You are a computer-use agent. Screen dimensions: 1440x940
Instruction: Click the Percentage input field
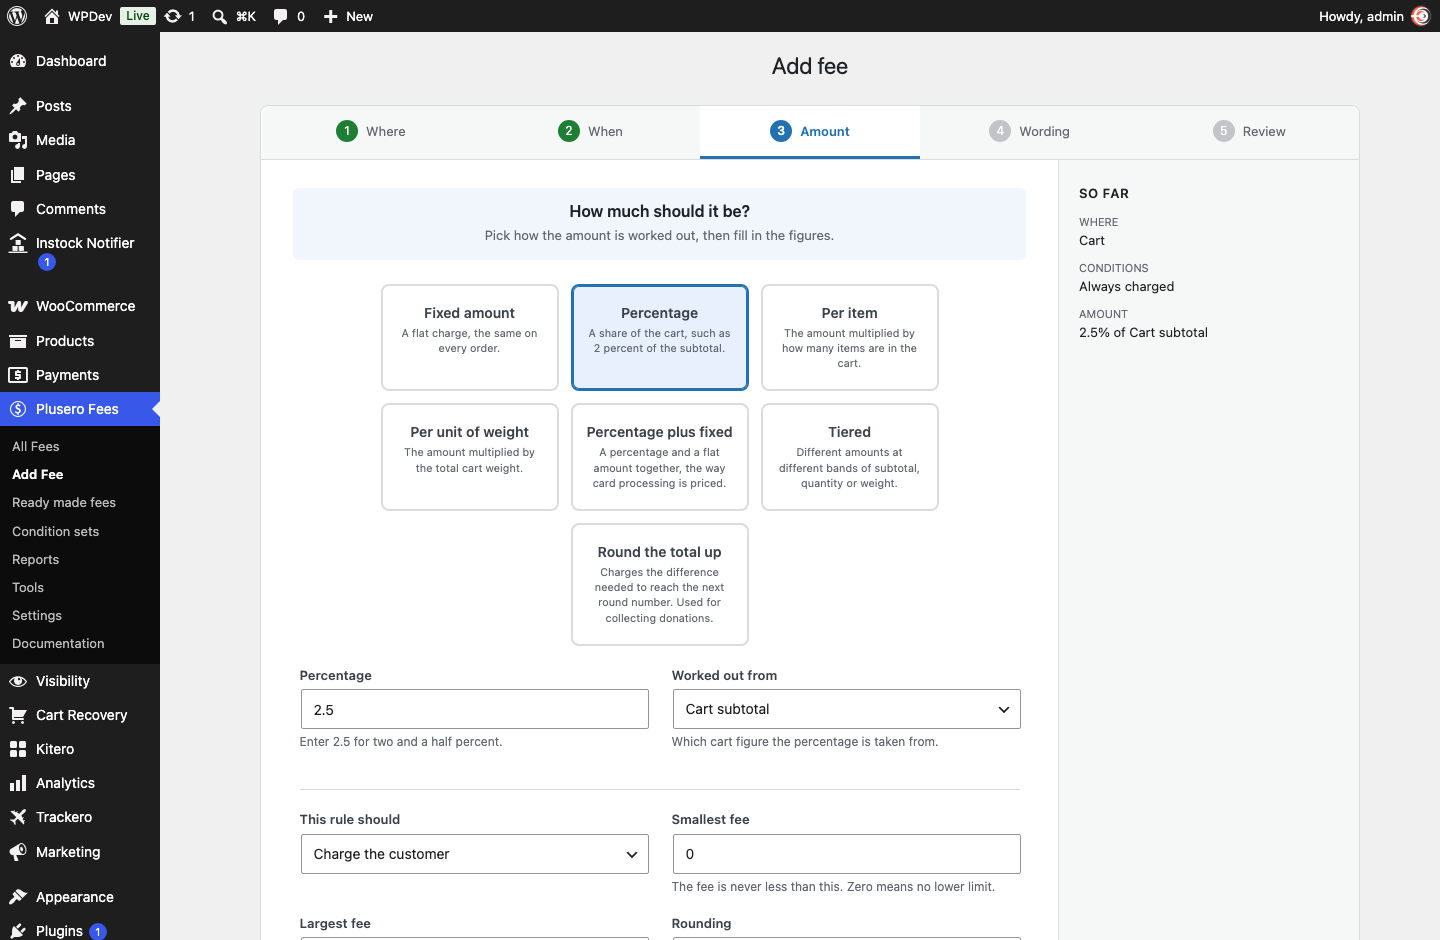[475, 709]
